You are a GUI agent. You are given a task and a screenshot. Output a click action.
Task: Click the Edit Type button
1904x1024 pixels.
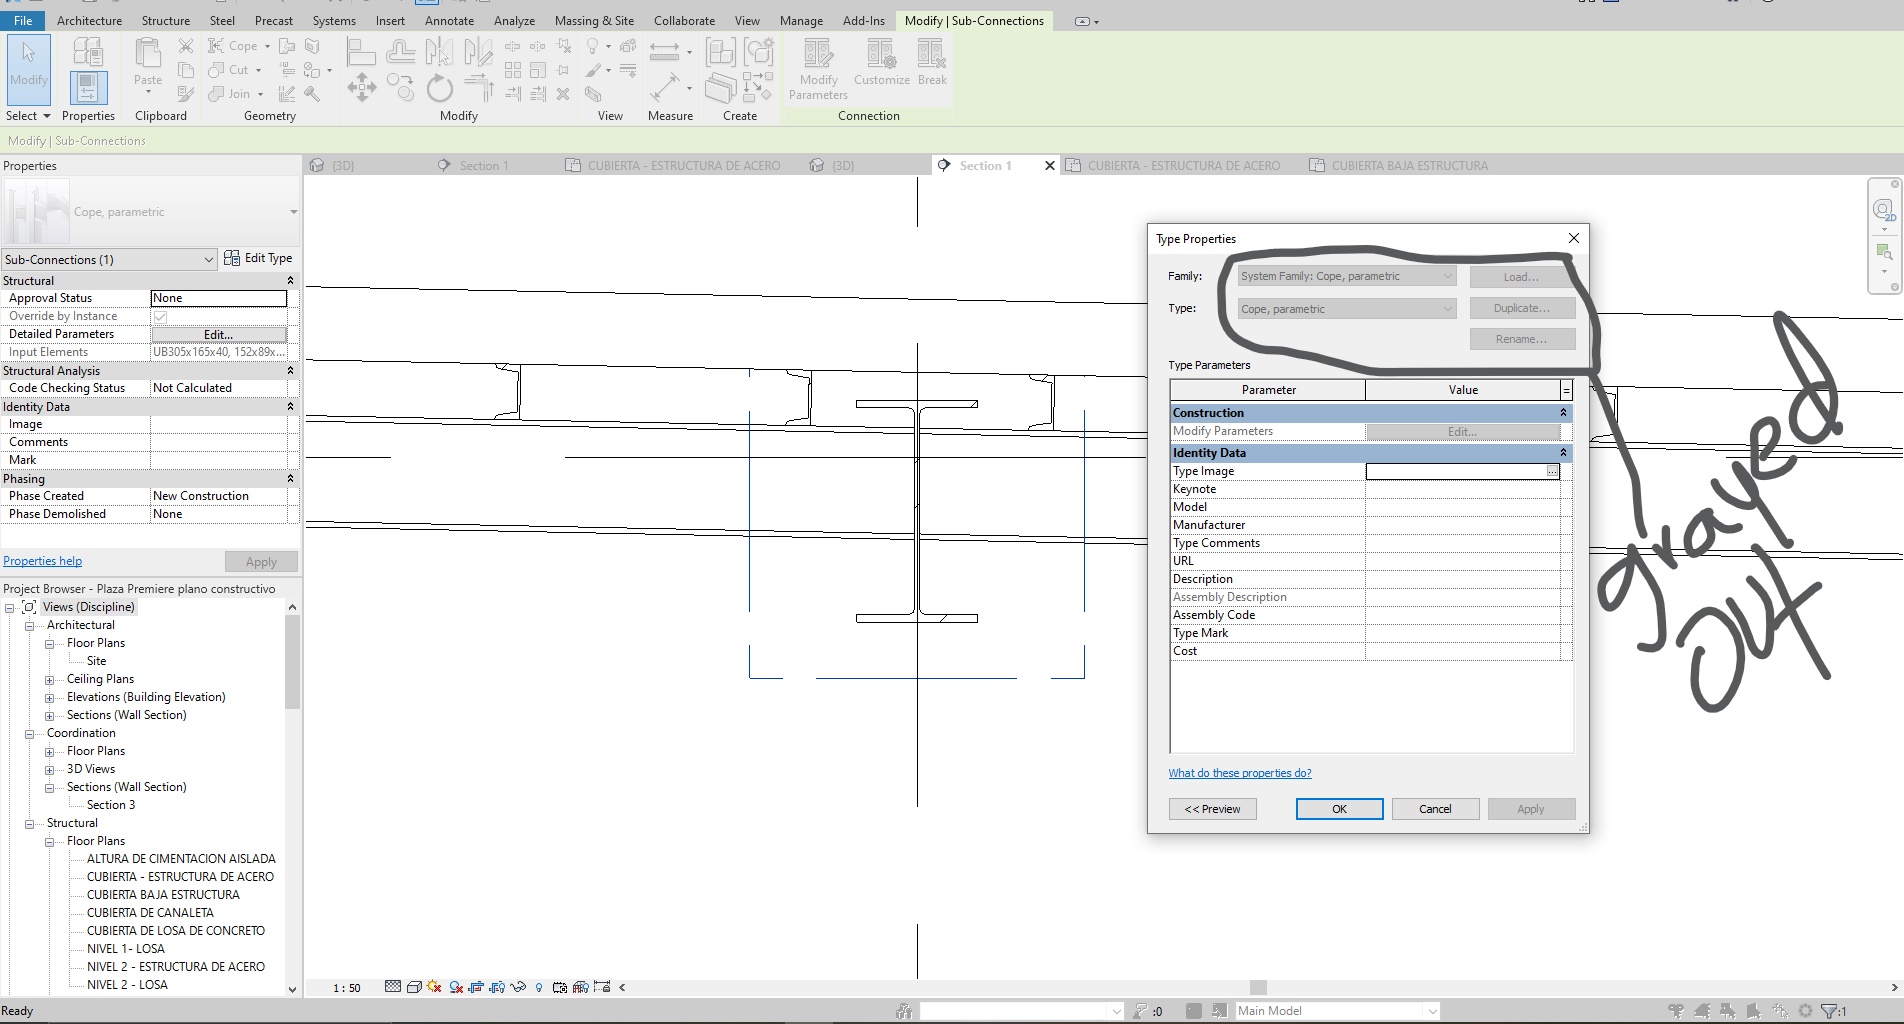[258, 258]
